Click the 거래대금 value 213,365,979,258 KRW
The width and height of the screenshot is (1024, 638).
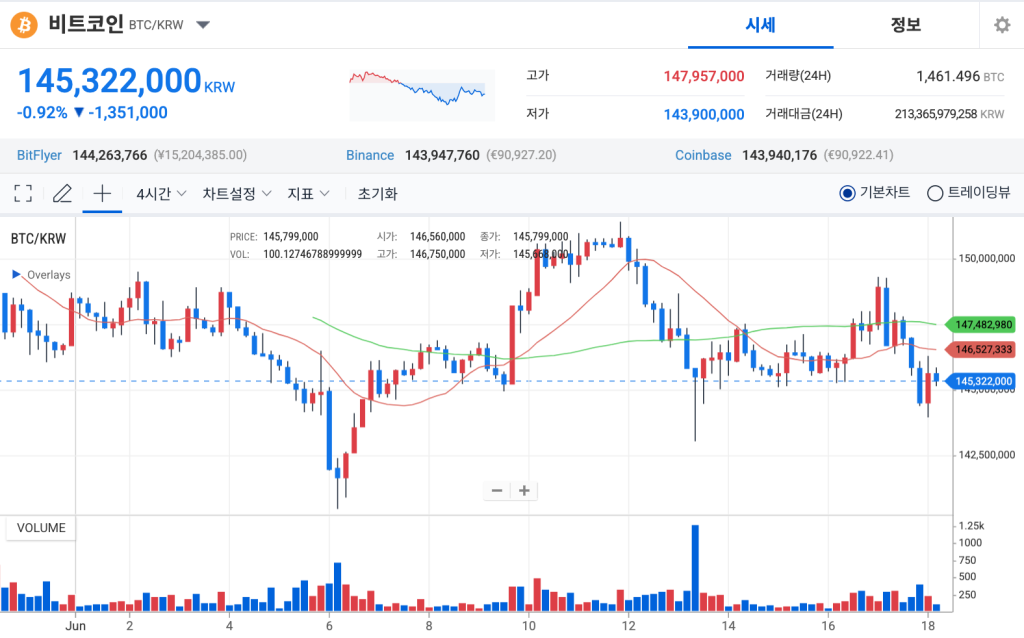(x=950, y=114)
